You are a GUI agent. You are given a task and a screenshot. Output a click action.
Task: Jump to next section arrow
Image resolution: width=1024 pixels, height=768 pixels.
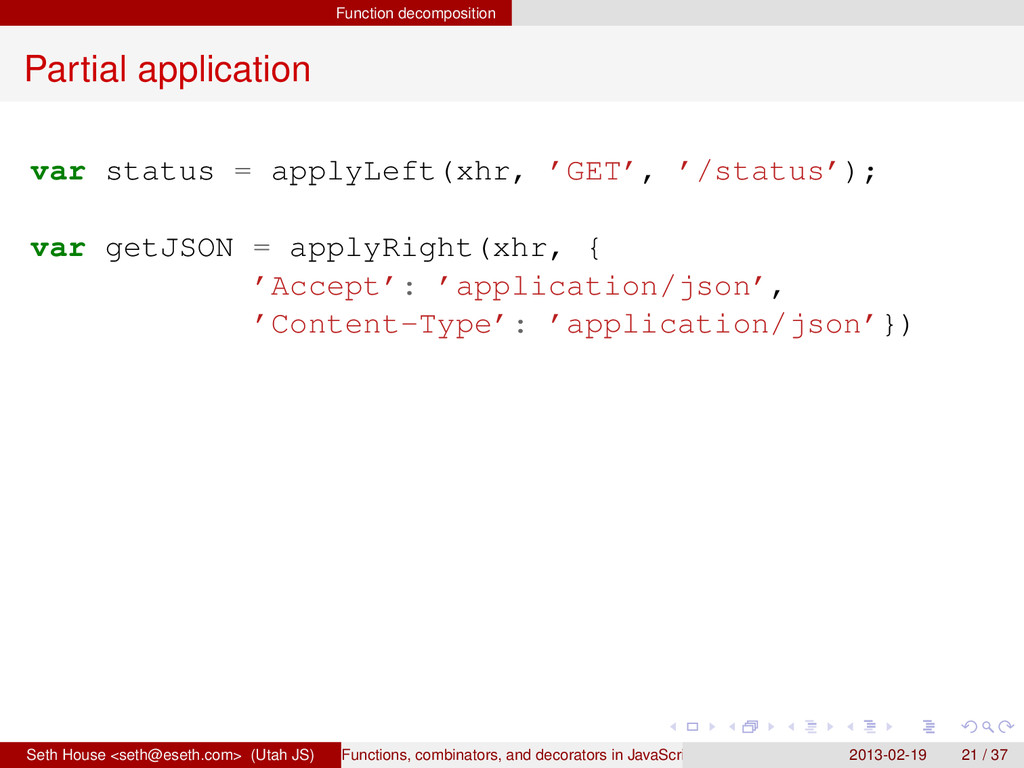(x=889, y=726)
